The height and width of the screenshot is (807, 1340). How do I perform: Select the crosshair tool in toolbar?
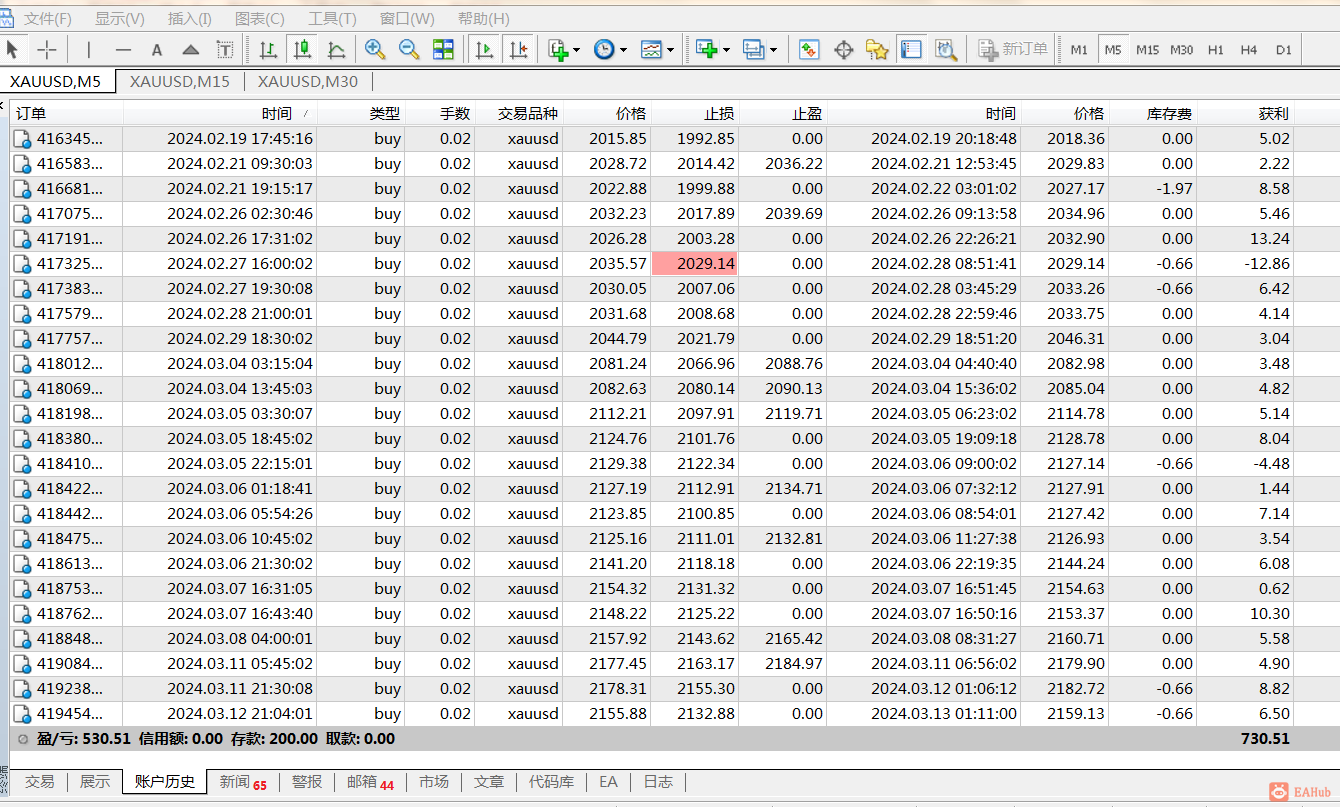pyautogui.click(x=47, y=49)
